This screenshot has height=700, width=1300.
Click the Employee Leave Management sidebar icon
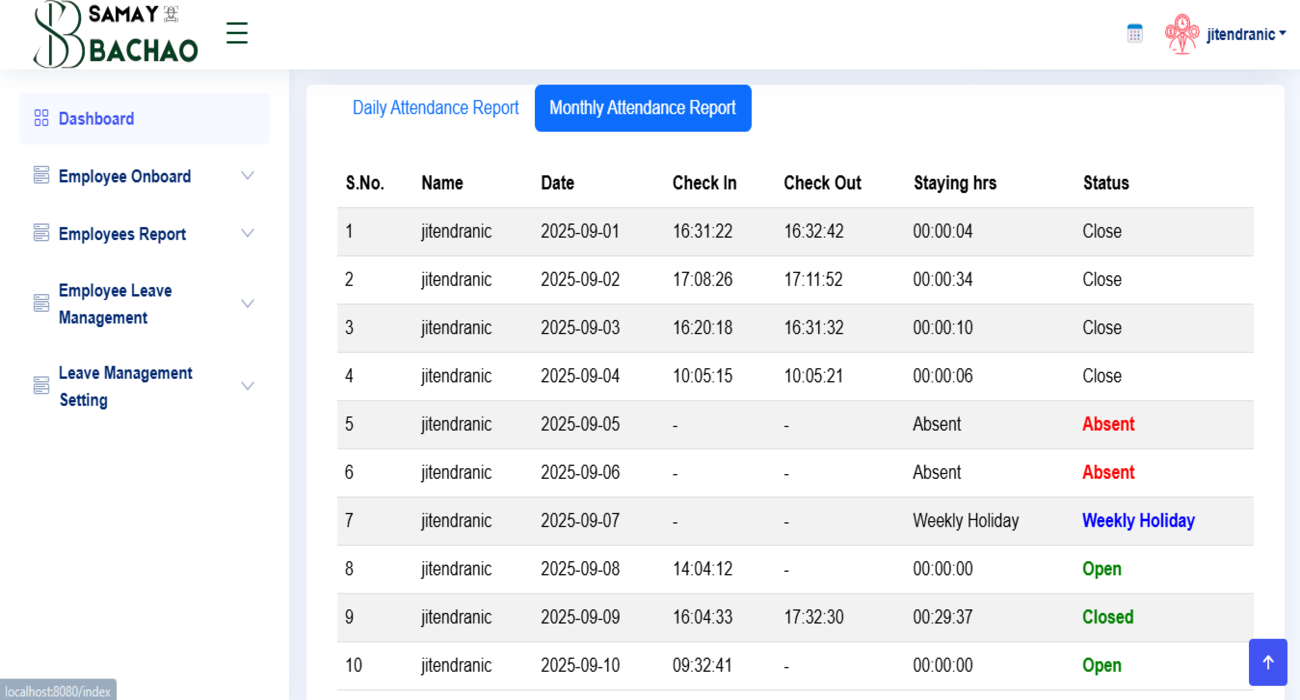(41, 303)
